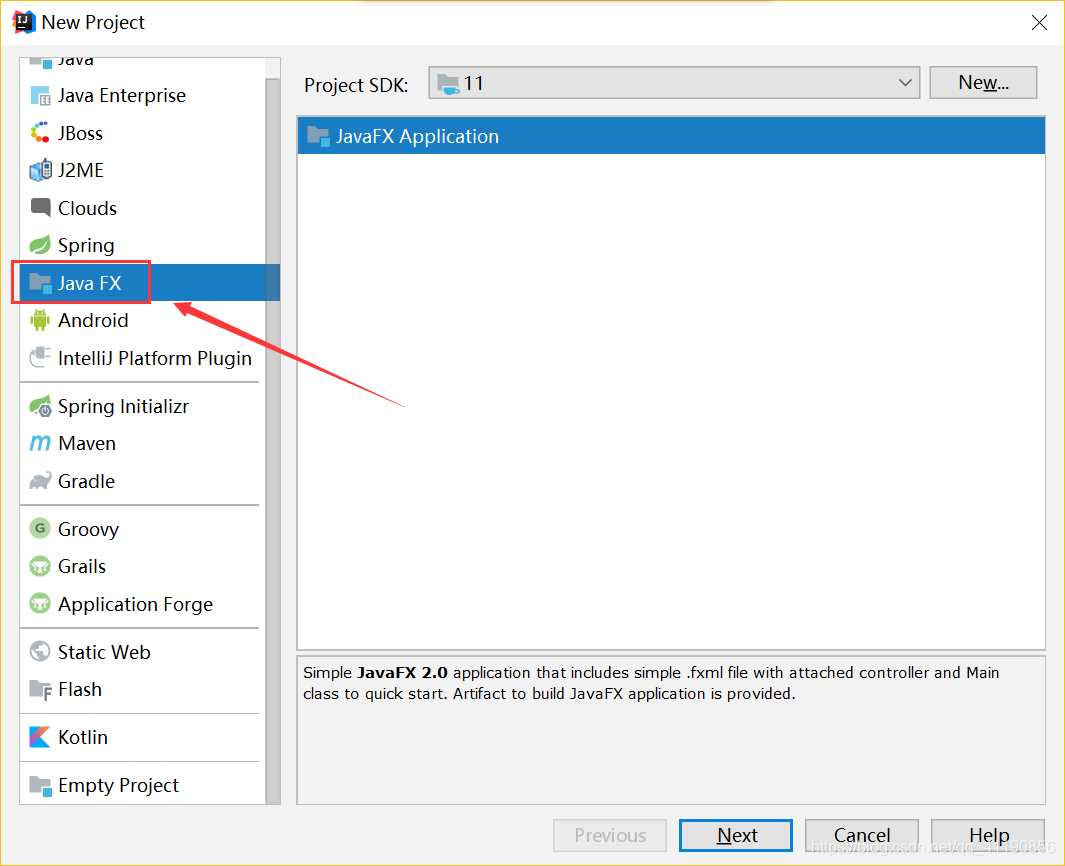Image resolution: width=1065 pixels, height=866 pixels.
Task: Select JBoss project type
Action: pyautogui.click(x=143, y=133)
